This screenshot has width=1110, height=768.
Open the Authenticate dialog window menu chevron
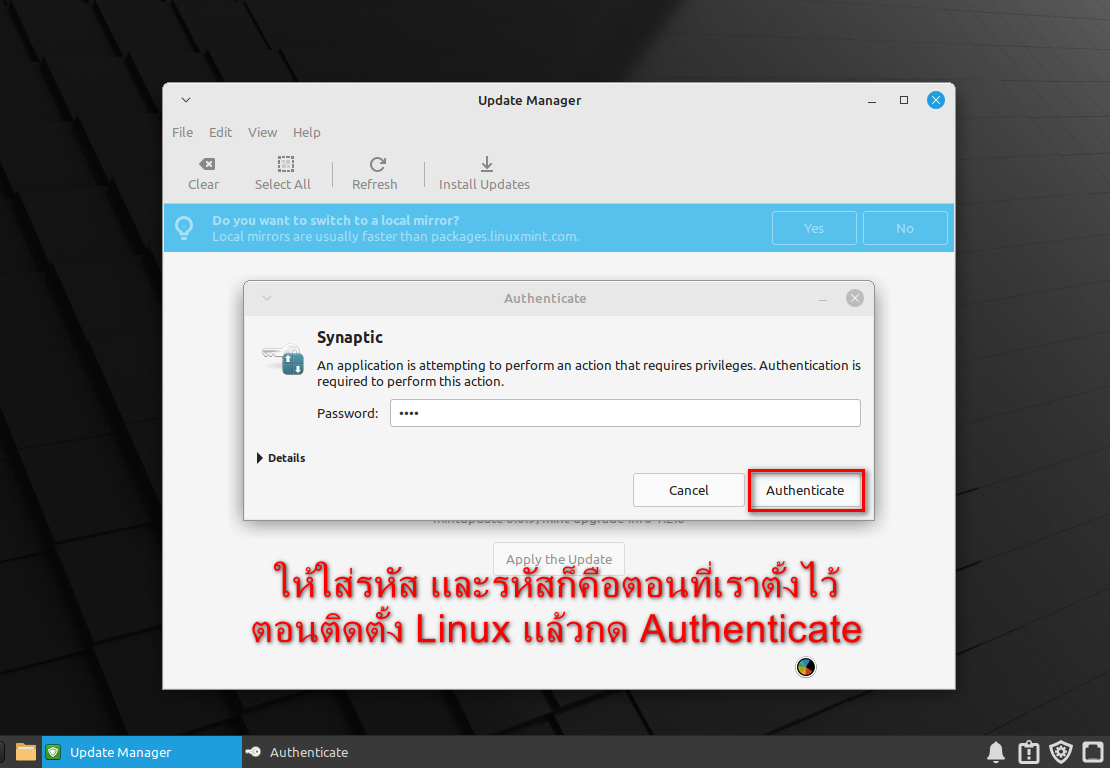[267, 298]
